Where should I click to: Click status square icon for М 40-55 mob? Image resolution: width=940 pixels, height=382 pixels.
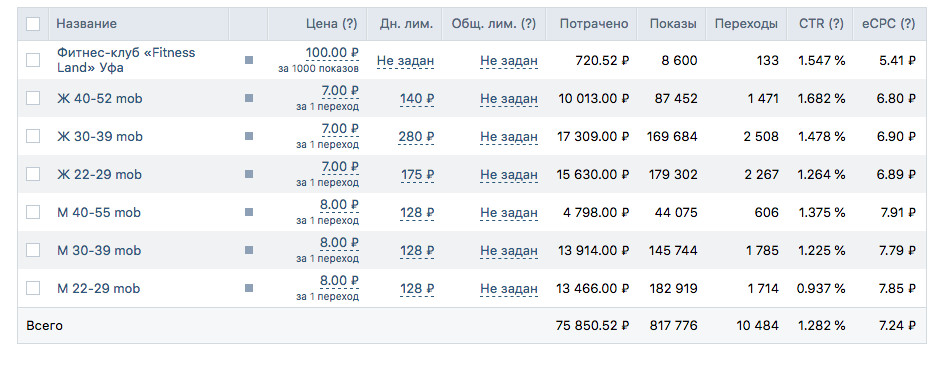tap(249, 212)
